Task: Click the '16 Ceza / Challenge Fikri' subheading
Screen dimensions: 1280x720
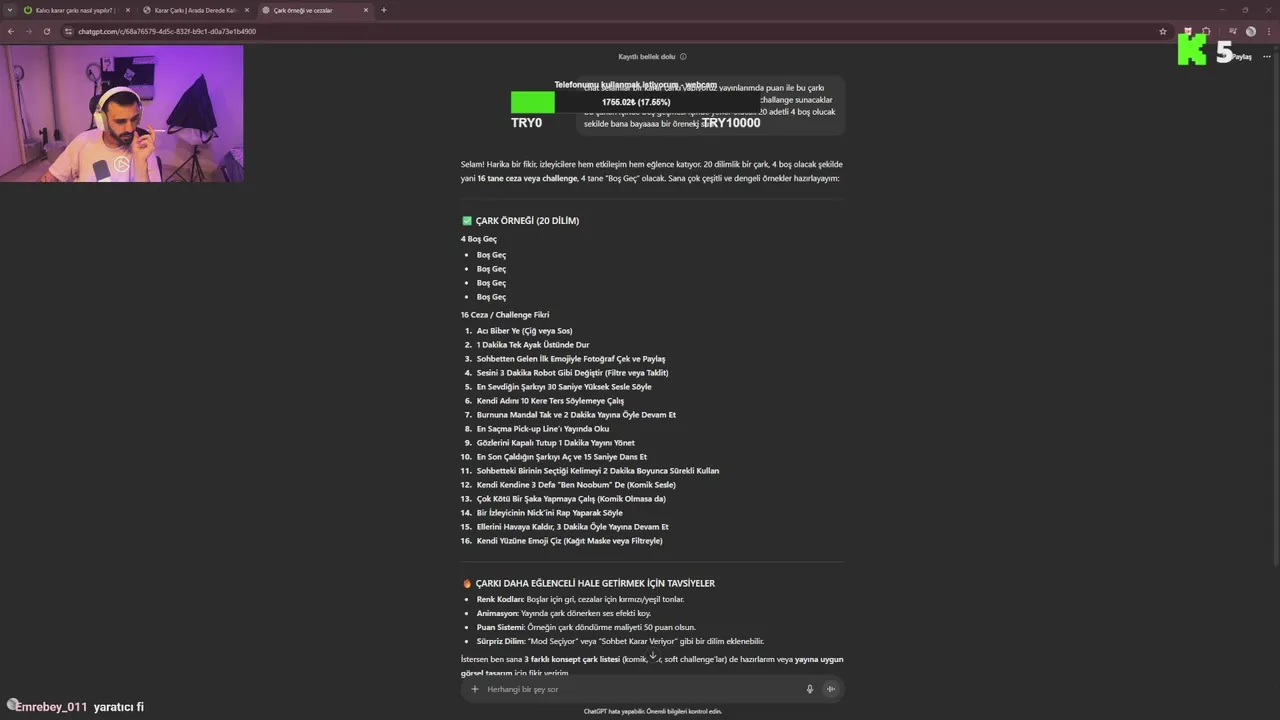Action: (505, 315)
